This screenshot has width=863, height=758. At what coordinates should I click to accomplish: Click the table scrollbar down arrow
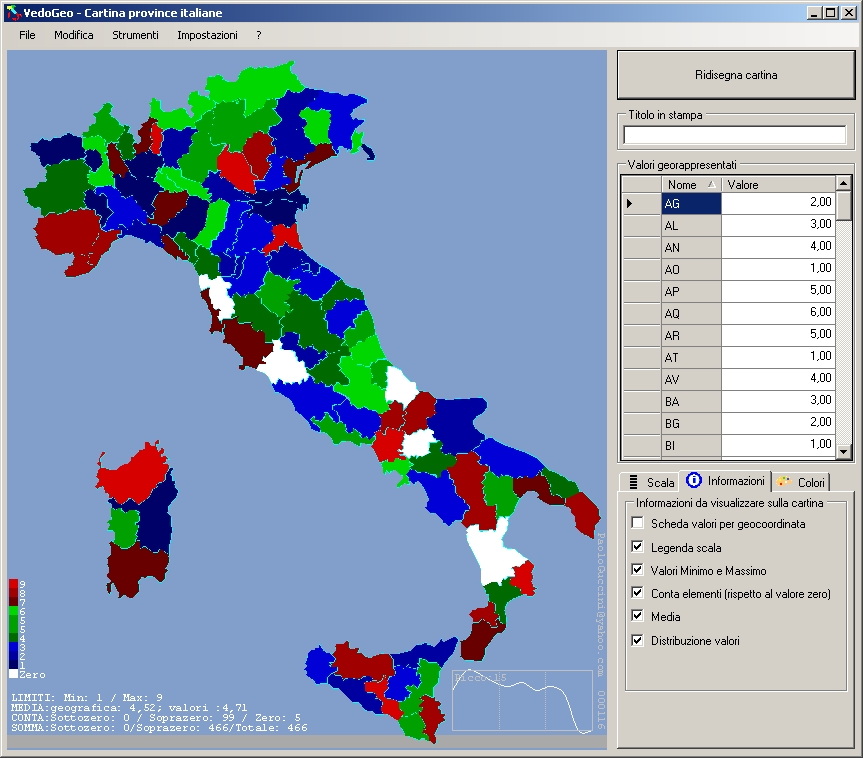[x=843, y=452]
